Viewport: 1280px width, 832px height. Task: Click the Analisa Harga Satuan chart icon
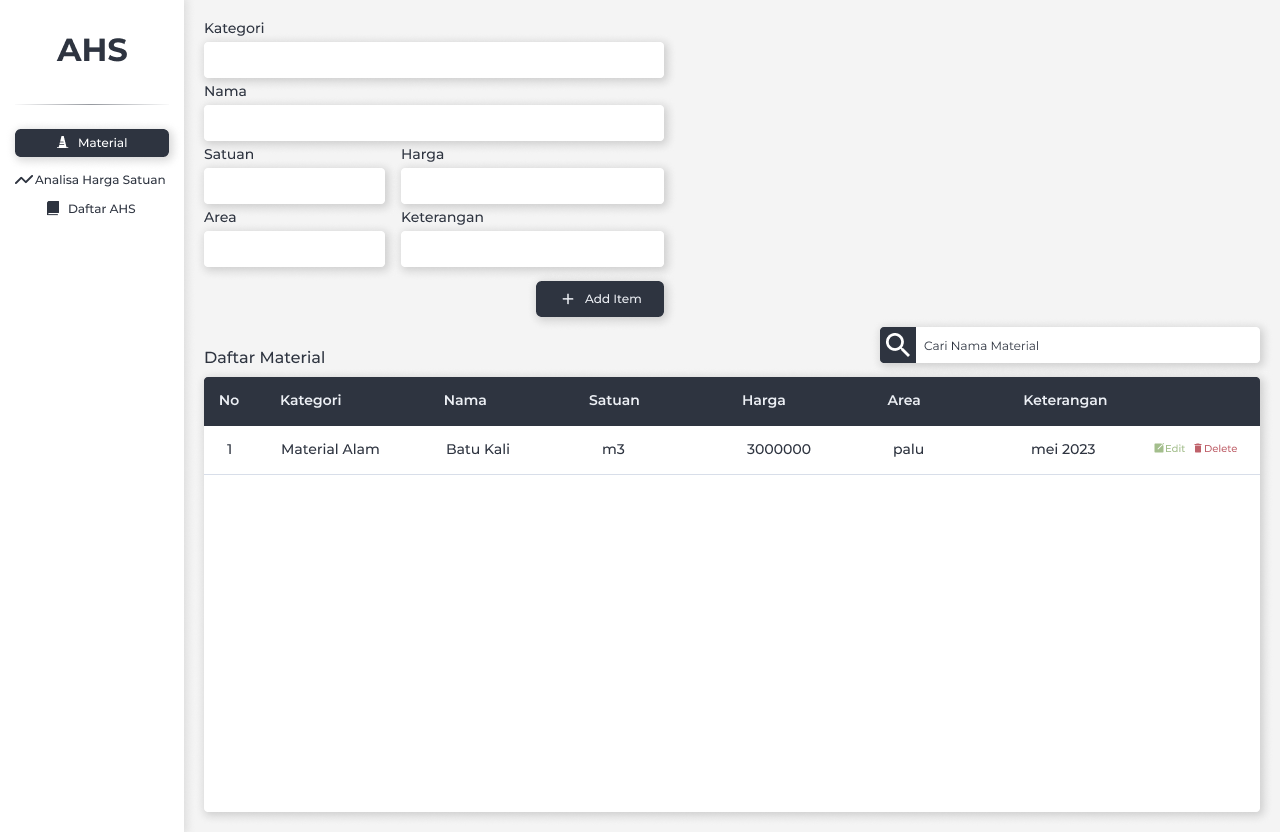(24, 180)
